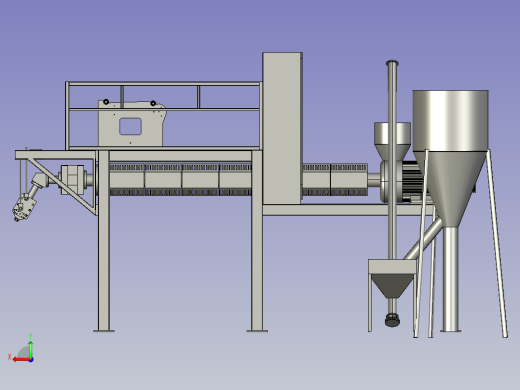The height and width of the screenshot is (390, 520).
Task: Select the gearbox block beside the die head
Action: (72, 180)
